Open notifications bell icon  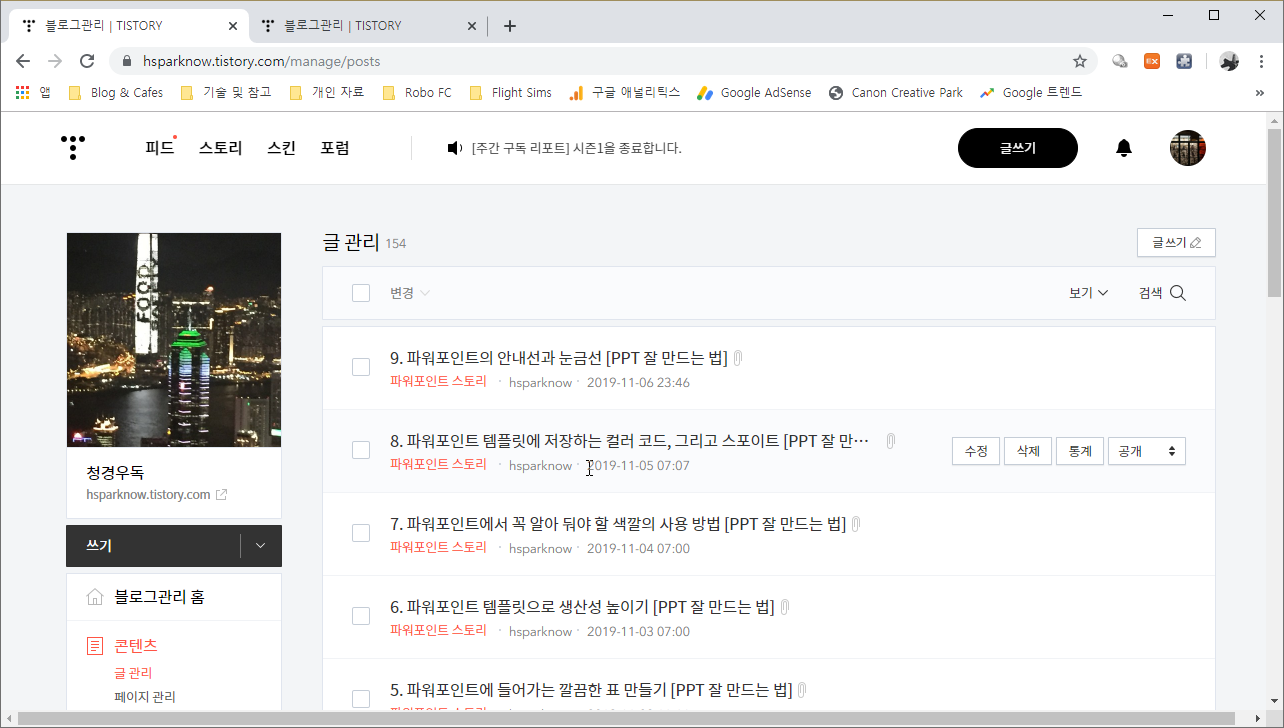(1124, 148)
